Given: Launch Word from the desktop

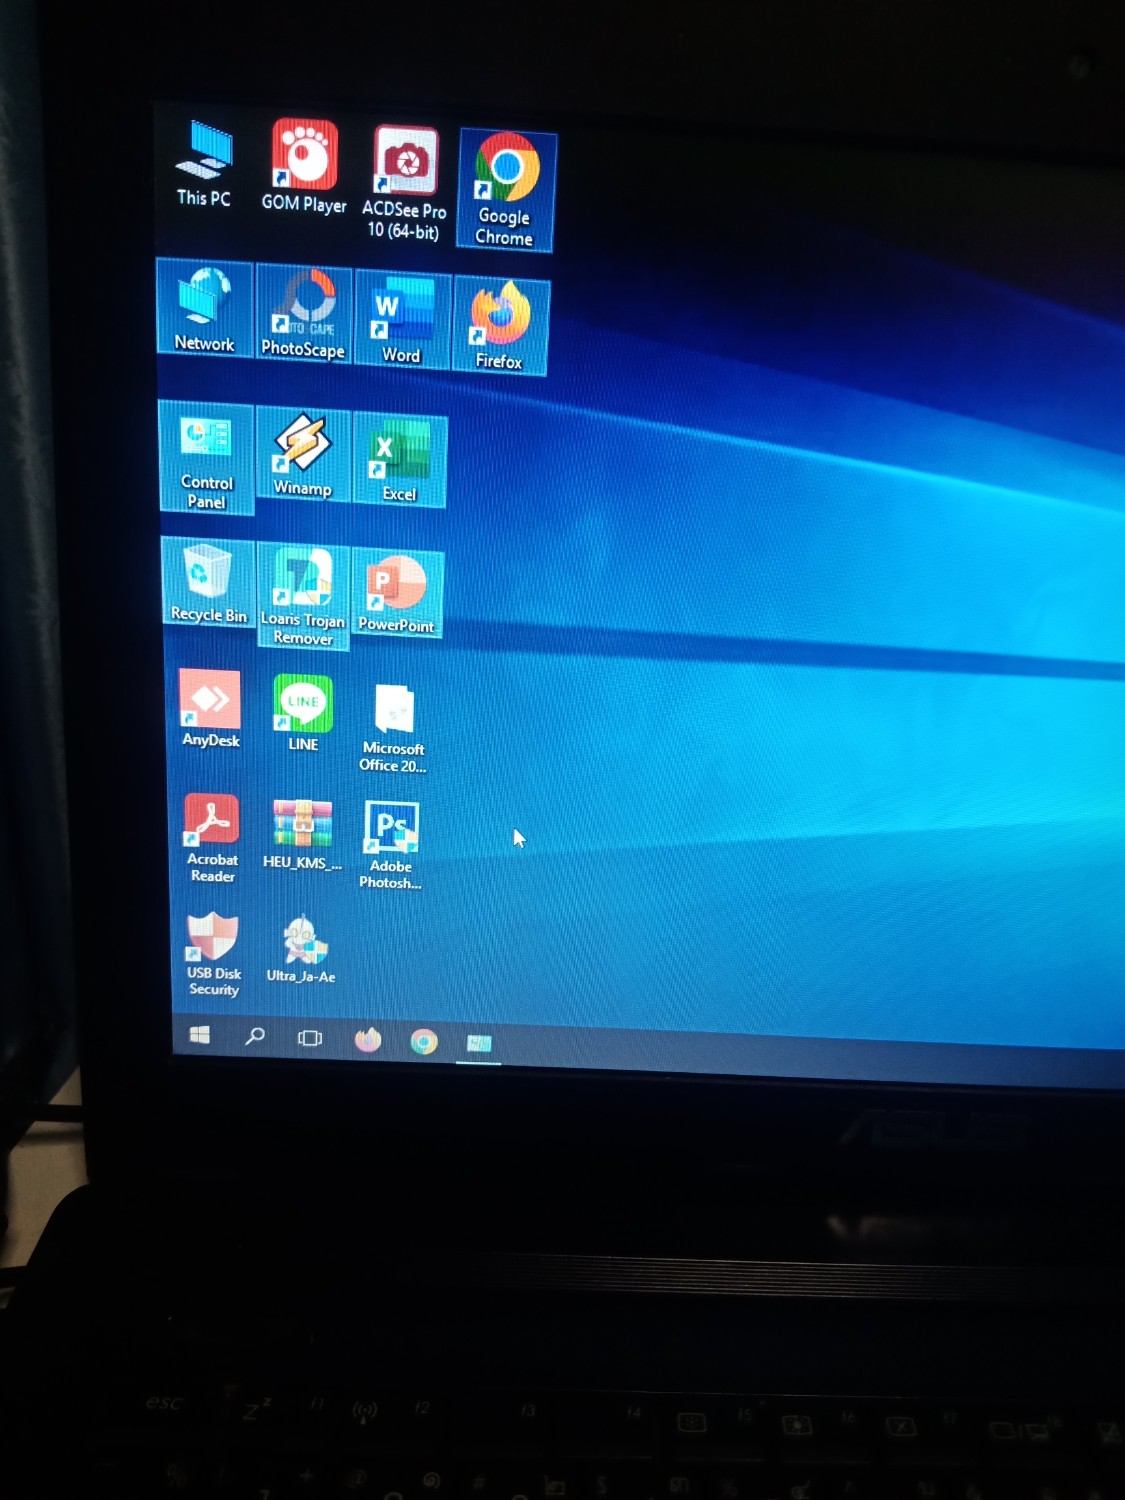Looking at the screenshot, I should tap(402, 319).
